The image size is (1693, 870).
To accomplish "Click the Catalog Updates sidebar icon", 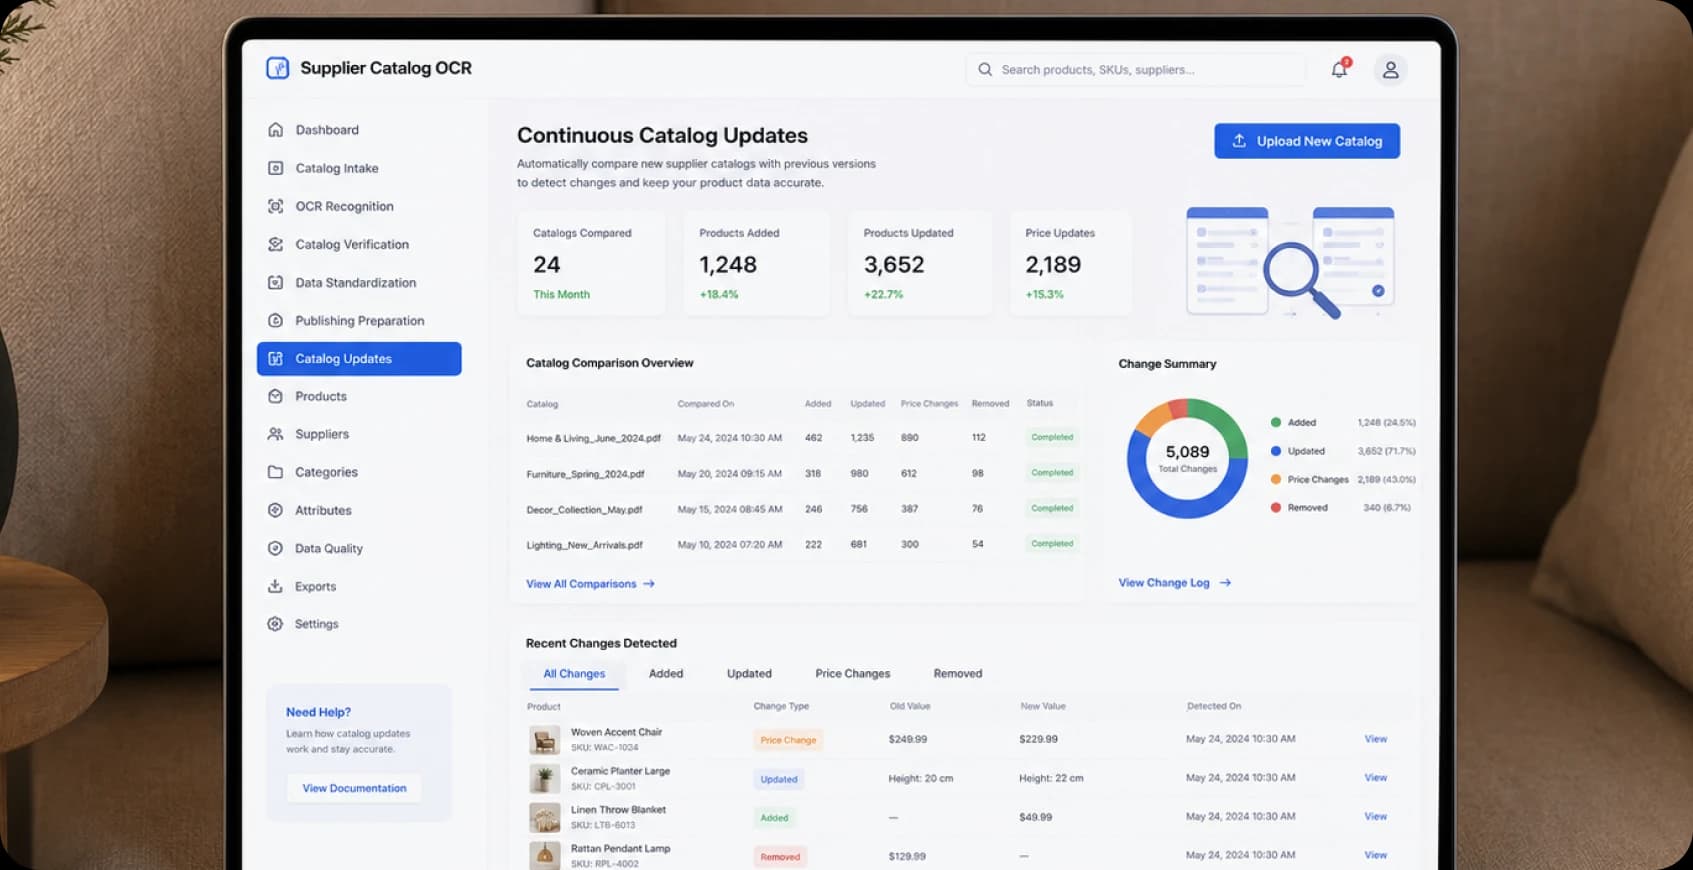I will pyautogui.click(x=275, y=359).
